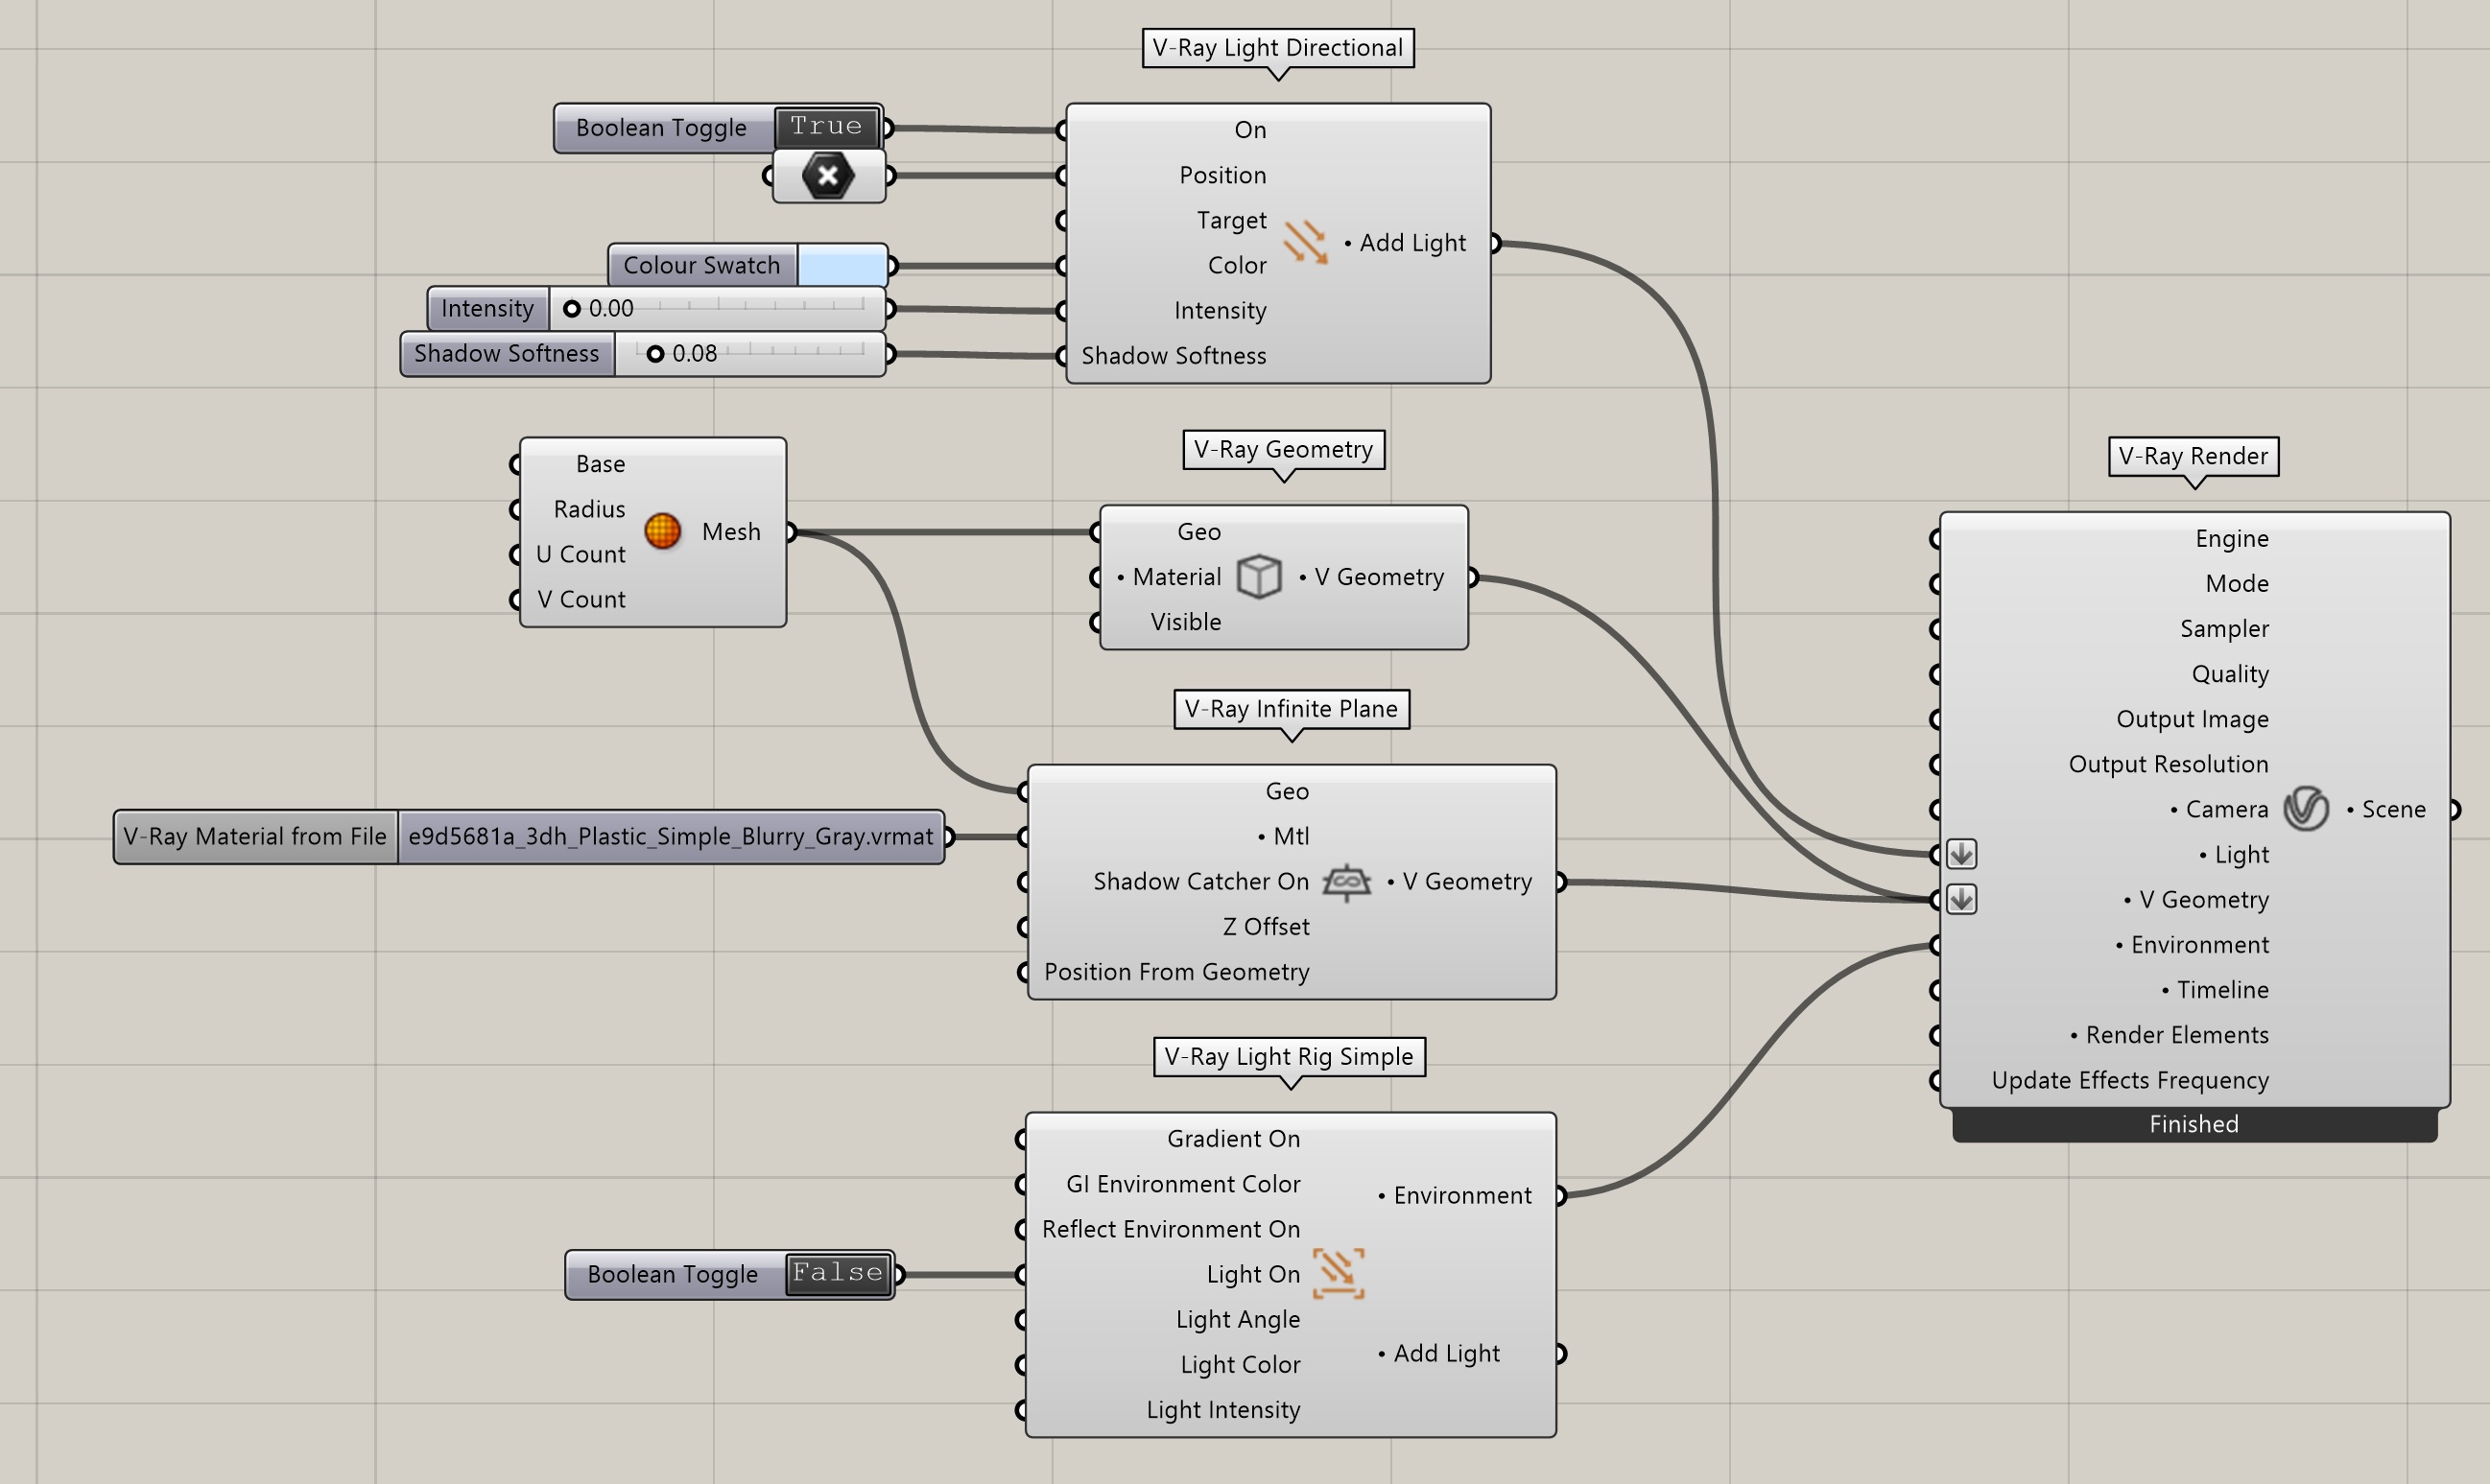Toggle the False Boolean value
The width and height of the screenshot is (2490, 1484).
(x=838, y=1274)
